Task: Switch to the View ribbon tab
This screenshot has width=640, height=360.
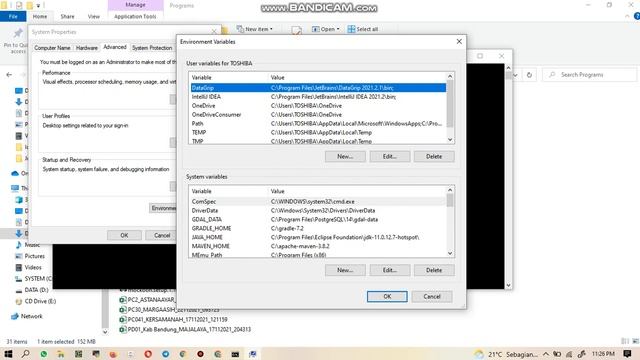Action: [93, 16]
